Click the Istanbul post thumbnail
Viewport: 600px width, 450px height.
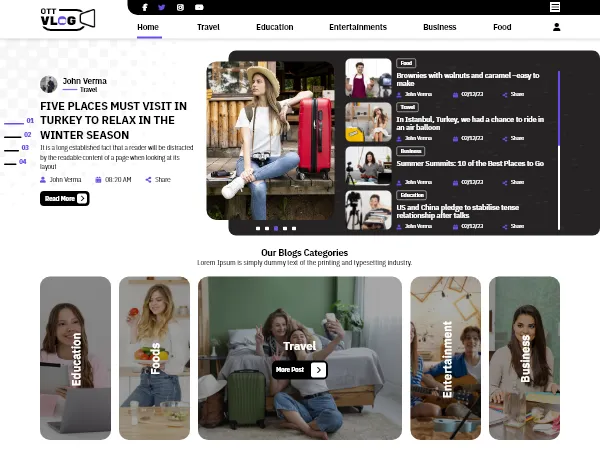pos(368,122)
